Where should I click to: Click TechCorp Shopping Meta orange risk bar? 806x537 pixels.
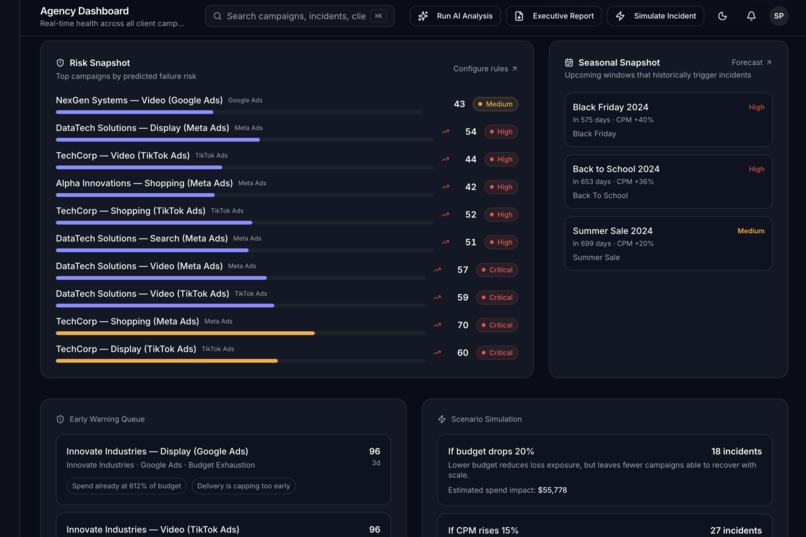[241, 333]
